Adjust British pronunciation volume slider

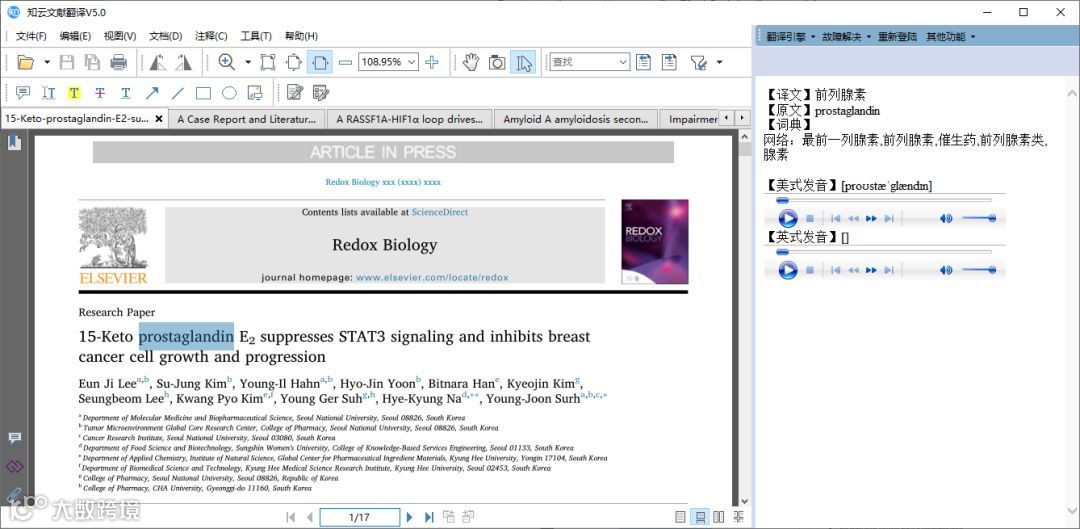979,270
